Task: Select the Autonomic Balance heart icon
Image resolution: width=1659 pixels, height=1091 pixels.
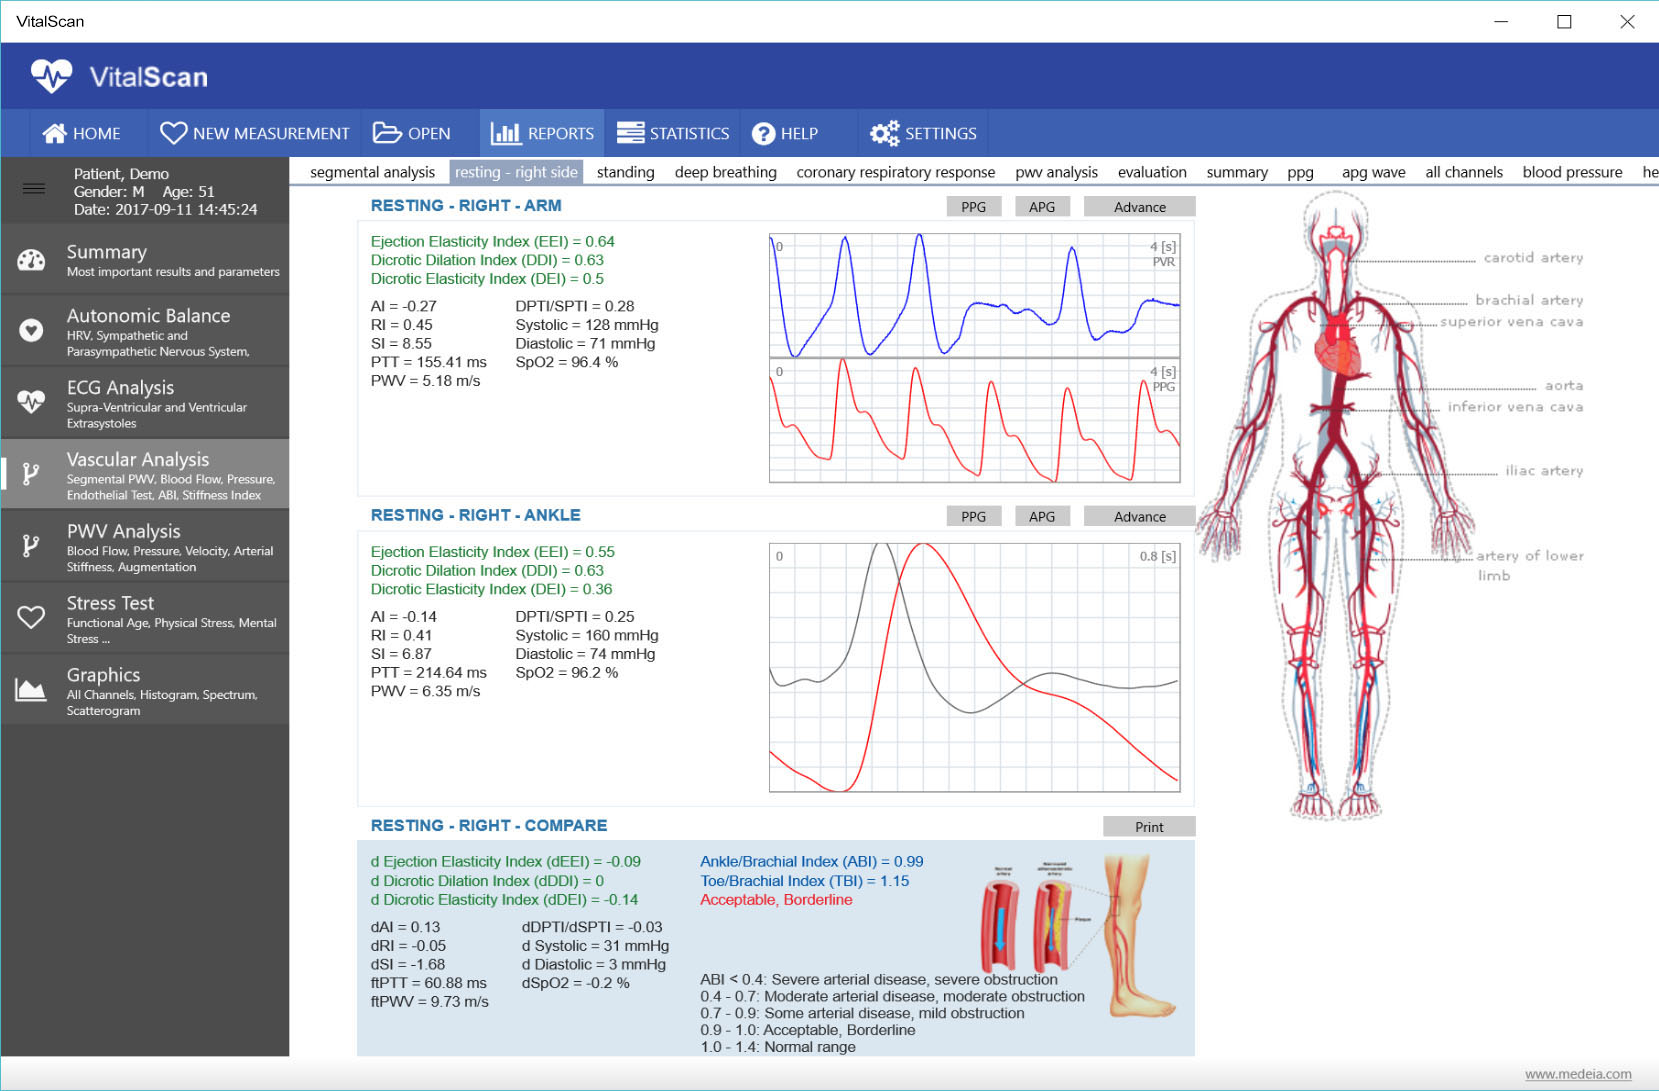Action: (31, 331)
